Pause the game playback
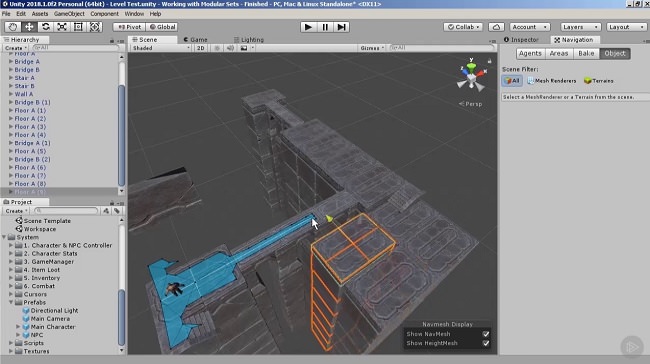Viewport: 650px width, 364px height. click(x=325, y=27)
